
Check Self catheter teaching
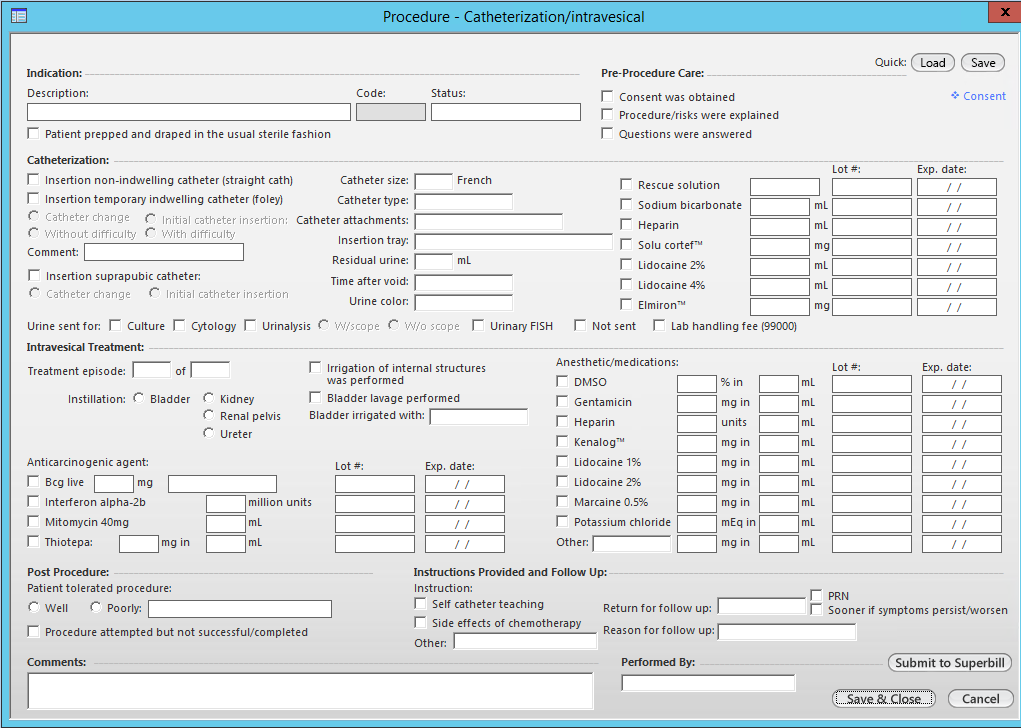click(x=421, y=604)
